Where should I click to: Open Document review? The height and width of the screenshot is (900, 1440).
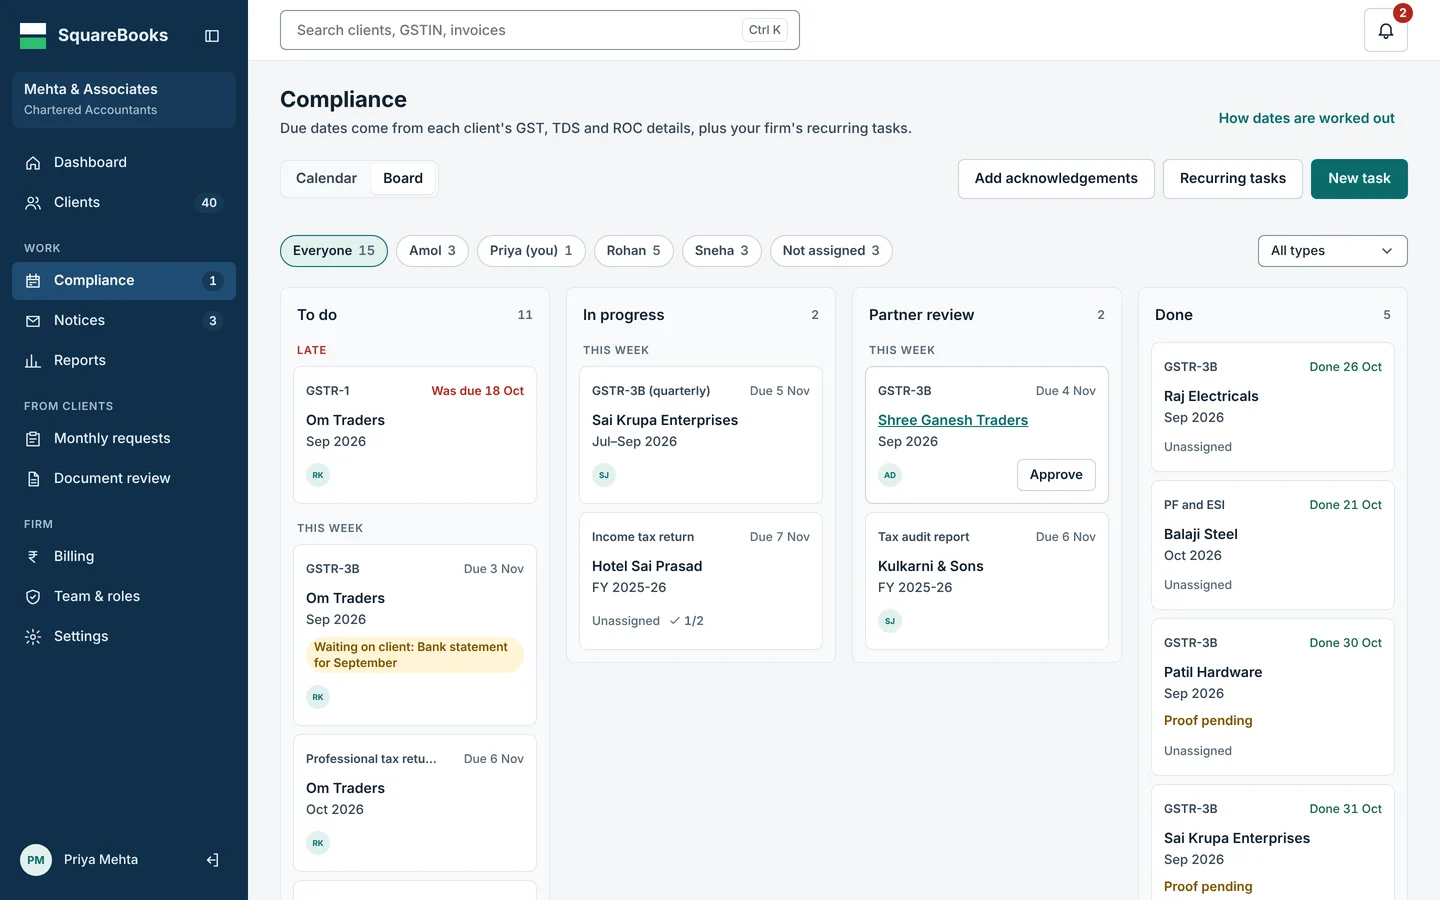(124, 478)
